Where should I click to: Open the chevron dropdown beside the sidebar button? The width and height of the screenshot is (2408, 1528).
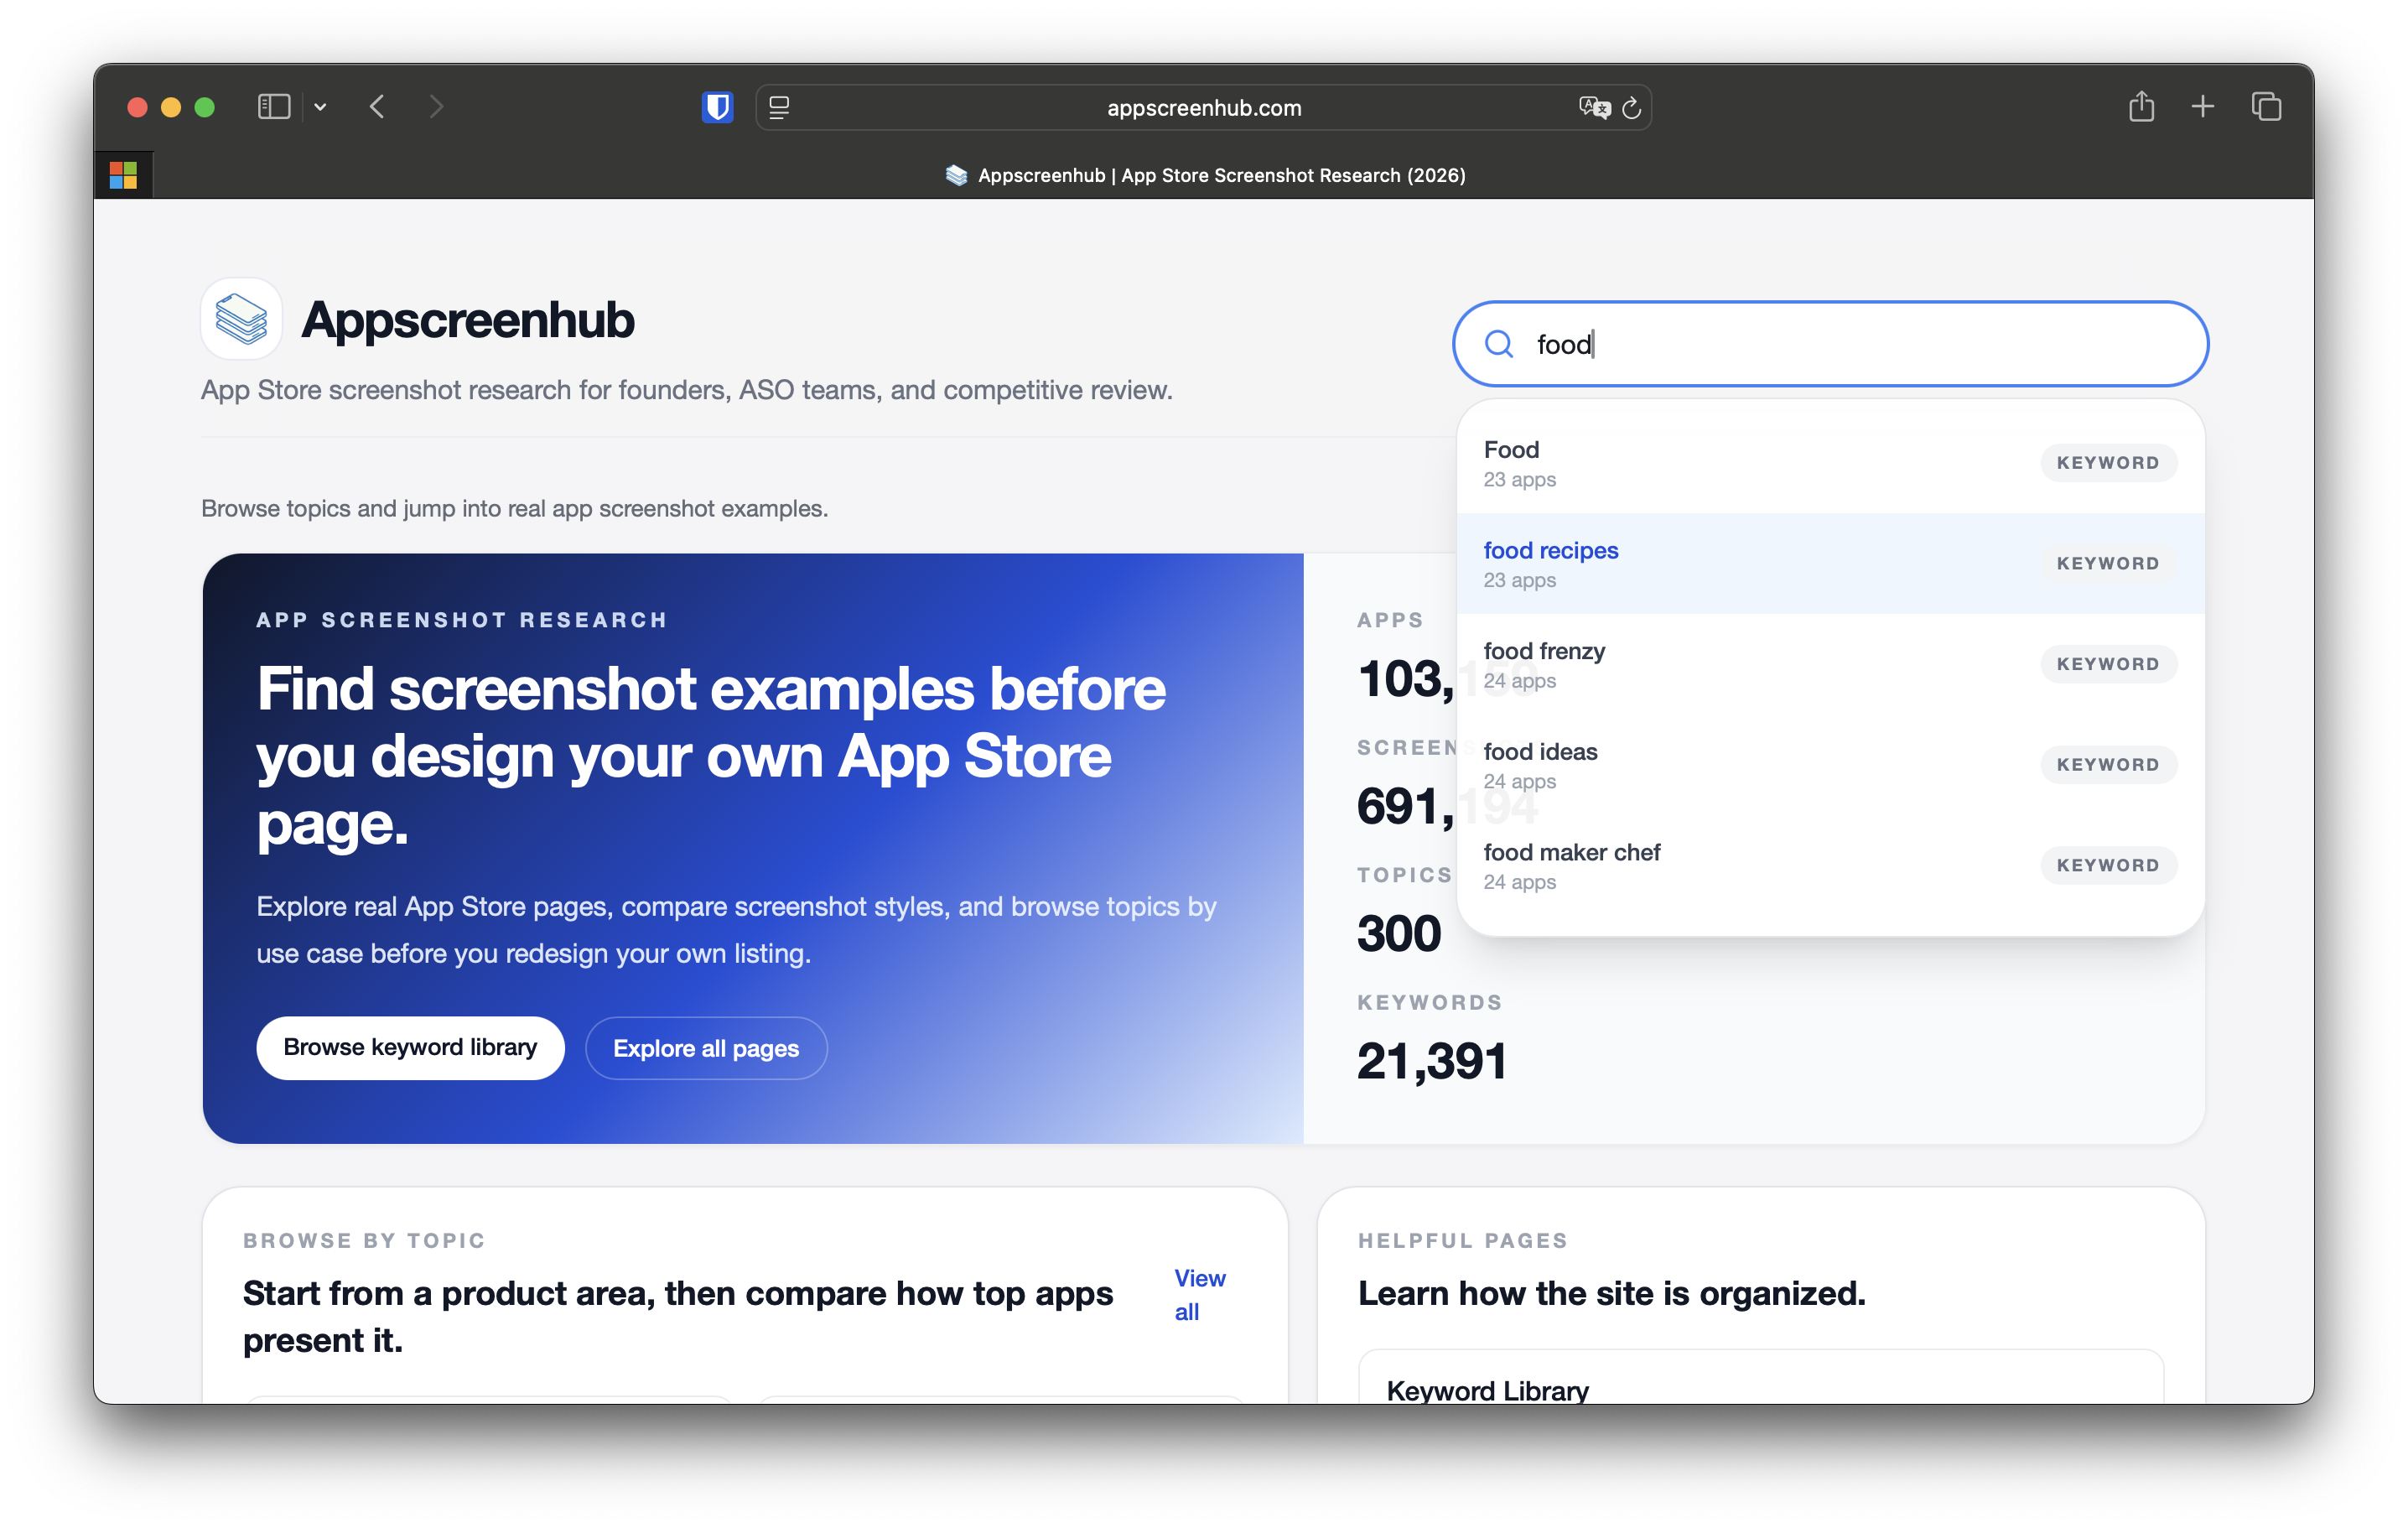(320, 107)
